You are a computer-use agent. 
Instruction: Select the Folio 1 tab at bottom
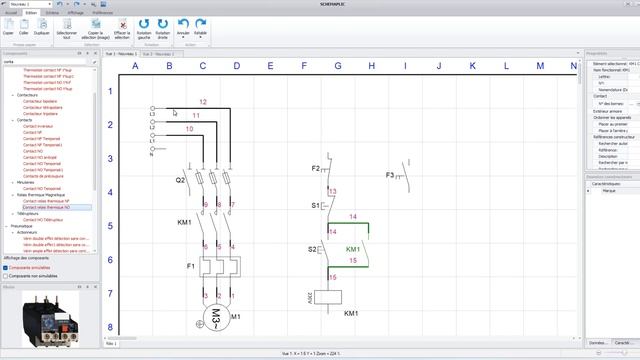pyautogui.click(x=111, y=344)
